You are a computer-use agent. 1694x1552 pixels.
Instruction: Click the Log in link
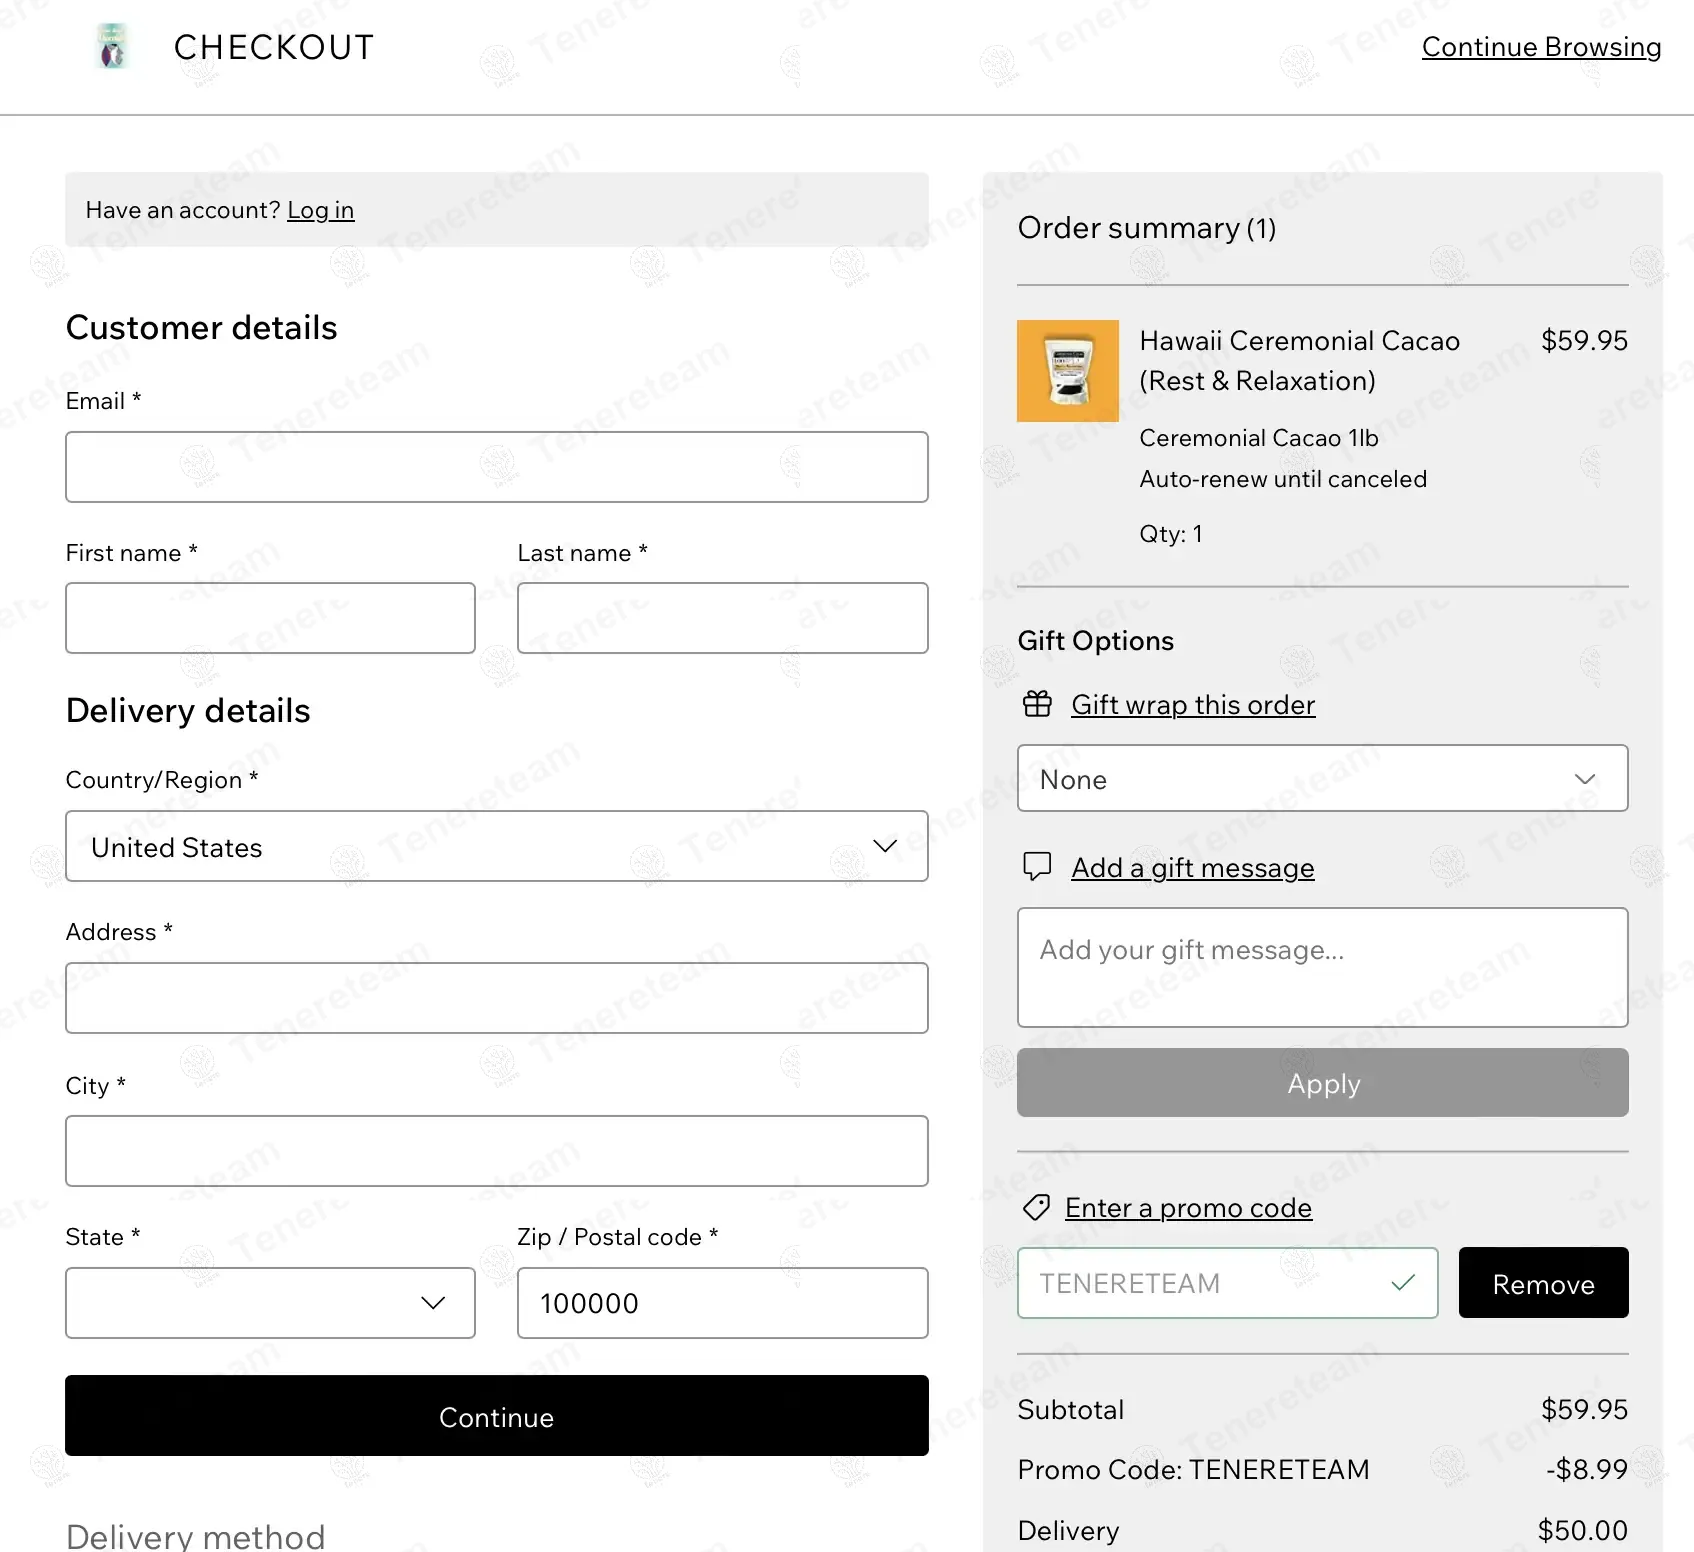point(320,210)
